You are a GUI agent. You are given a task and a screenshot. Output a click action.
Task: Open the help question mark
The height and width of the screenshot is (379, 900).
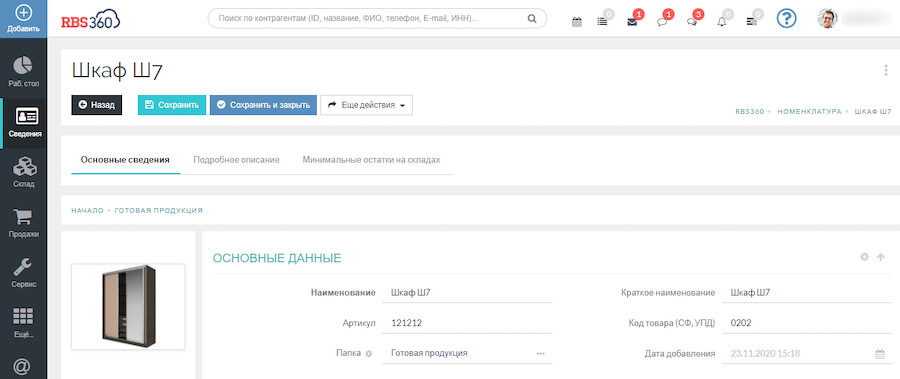click(786, 18)
